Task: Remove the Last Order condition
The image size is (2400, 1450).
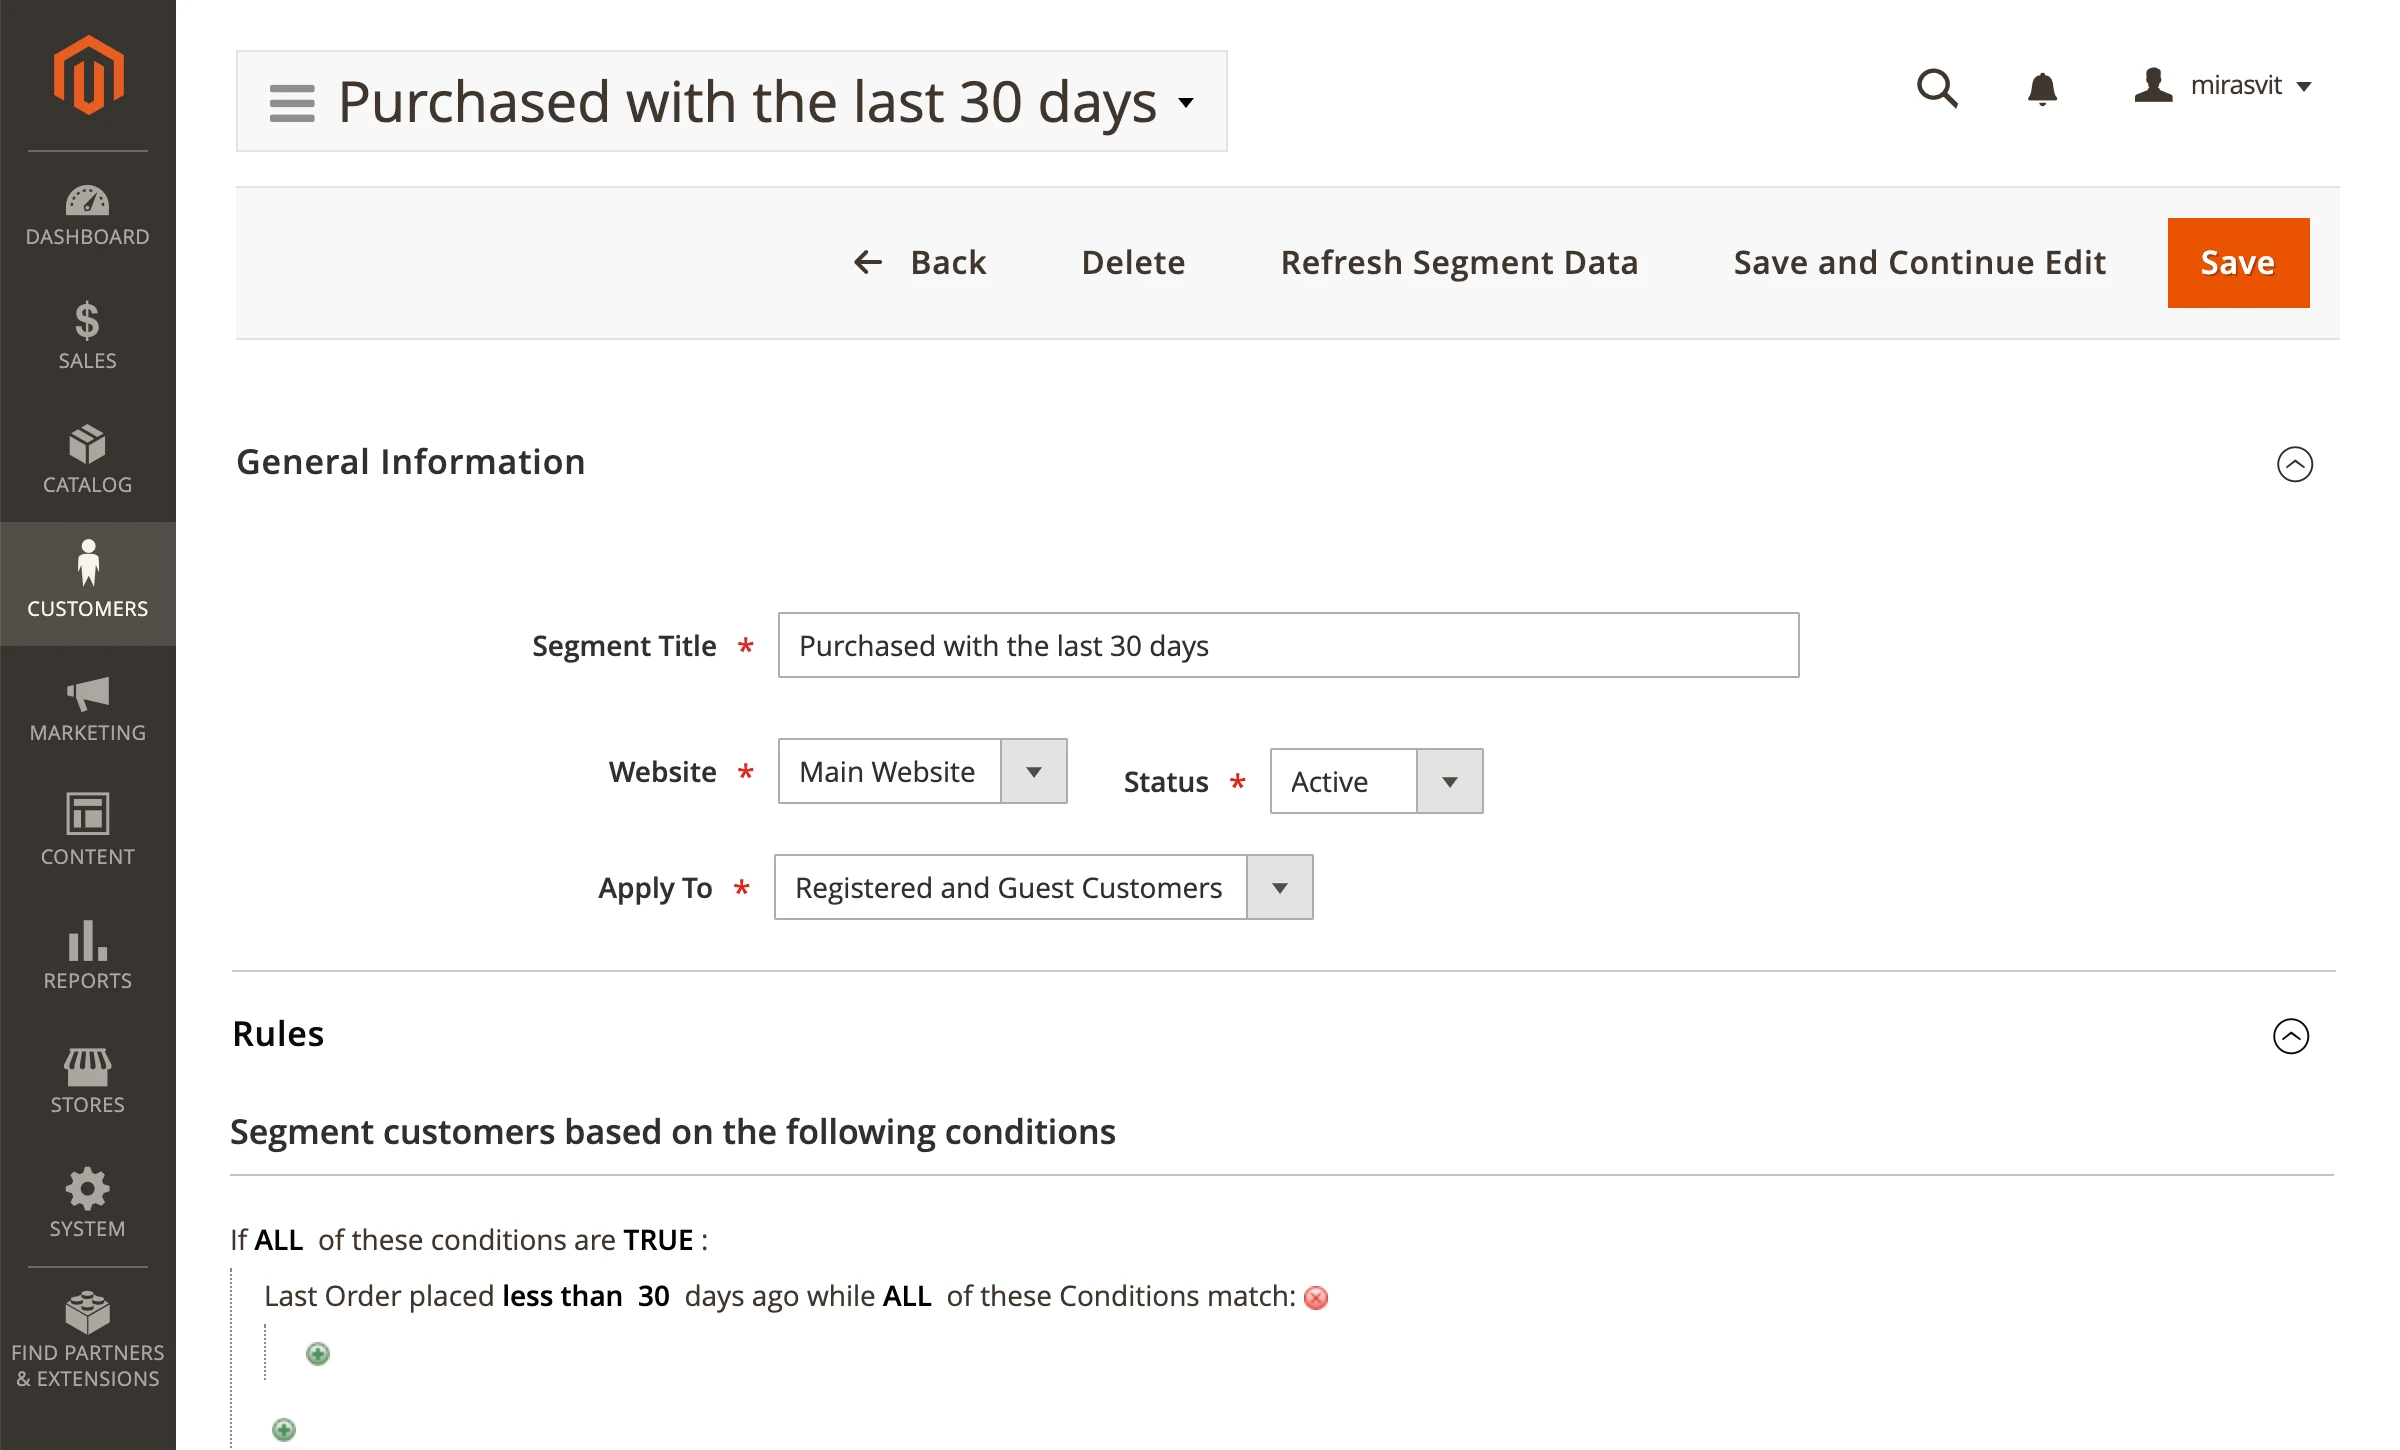Action: (1316, 1298)
